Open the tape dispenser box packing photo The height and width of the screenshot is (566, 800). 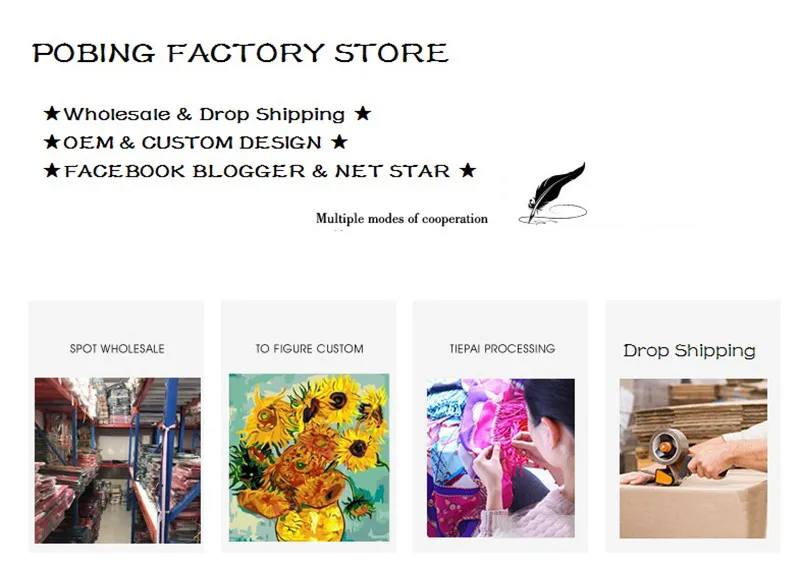pyautogui.click(x=693, y=458)
